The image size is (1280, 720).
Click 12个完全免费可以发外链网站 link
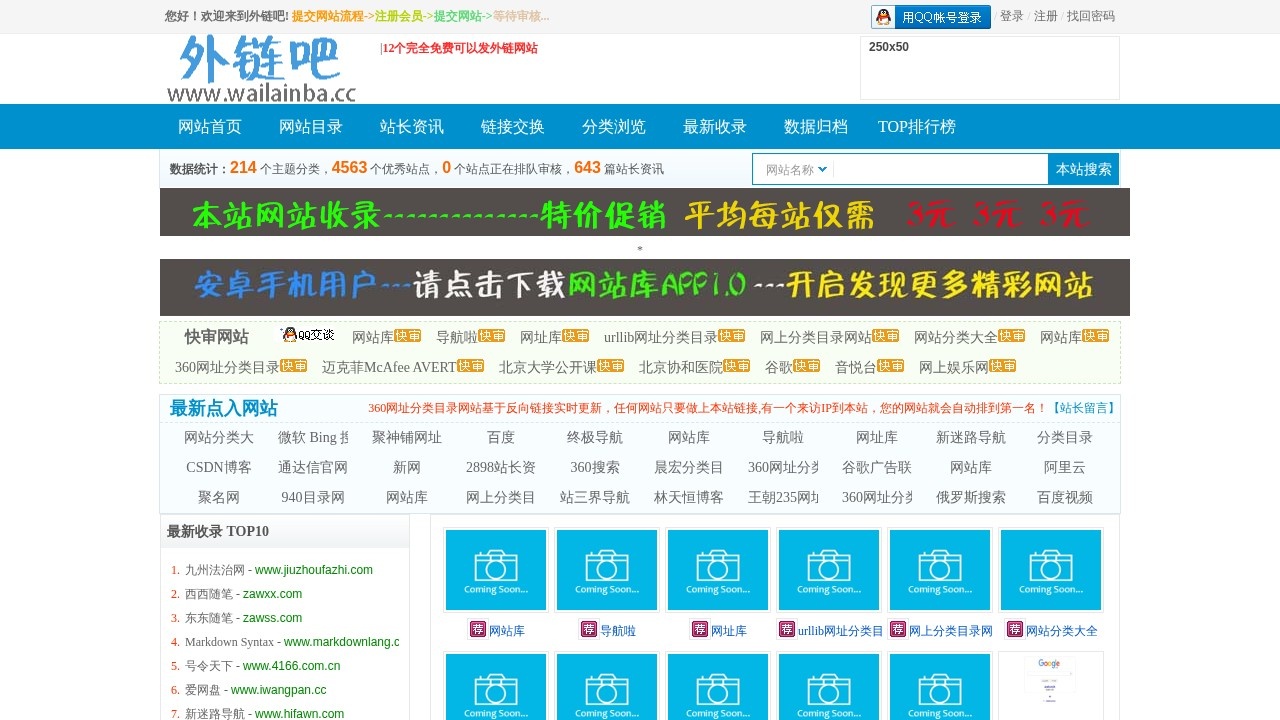460,48
